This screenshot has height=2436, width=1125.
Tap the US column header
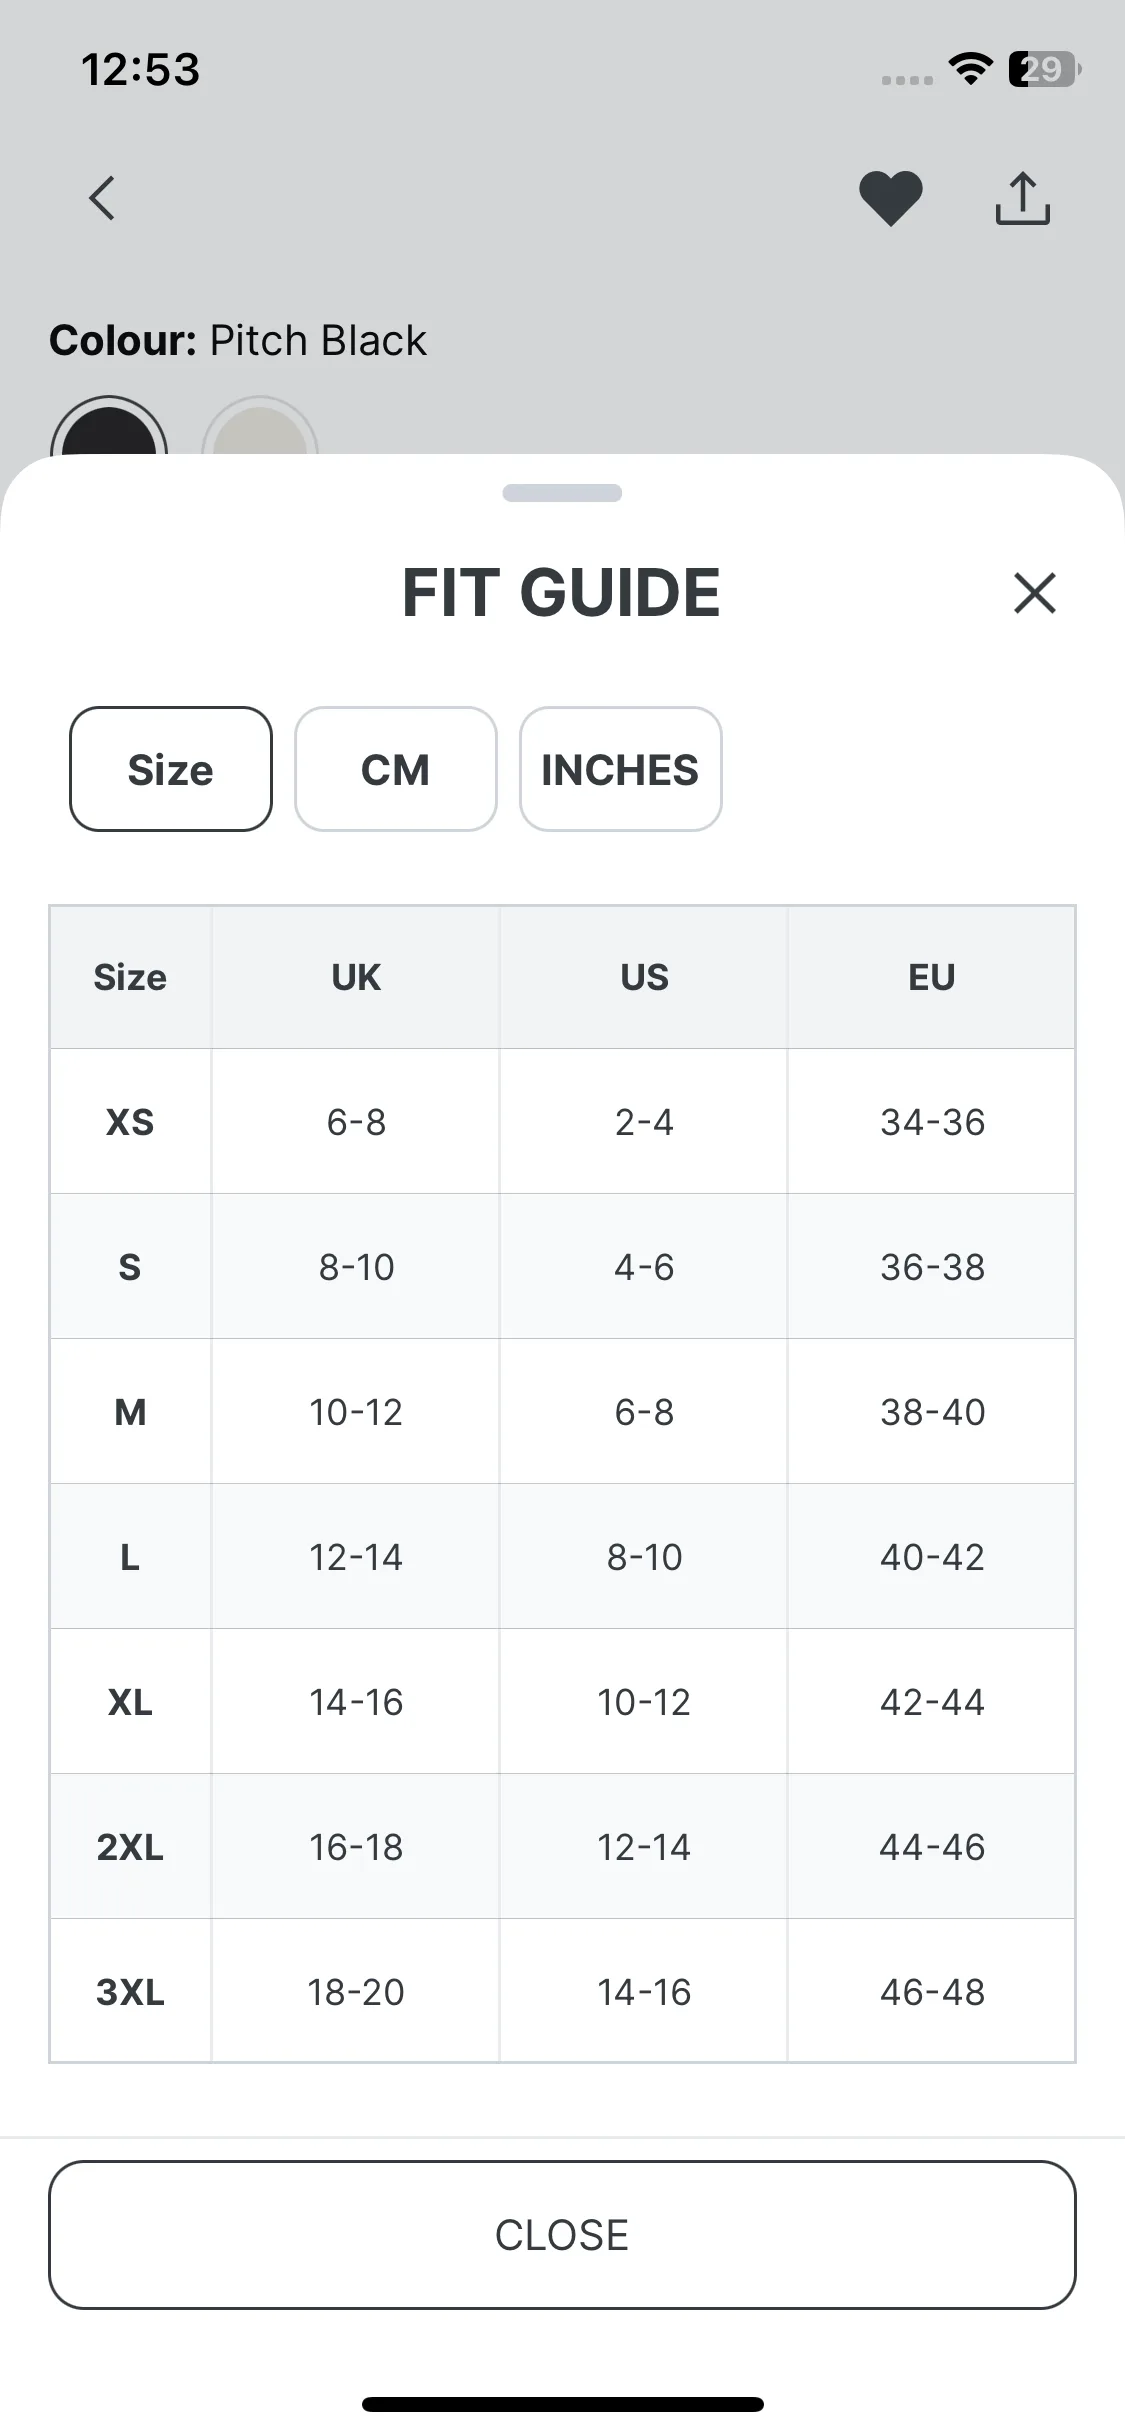coord(644,977)
